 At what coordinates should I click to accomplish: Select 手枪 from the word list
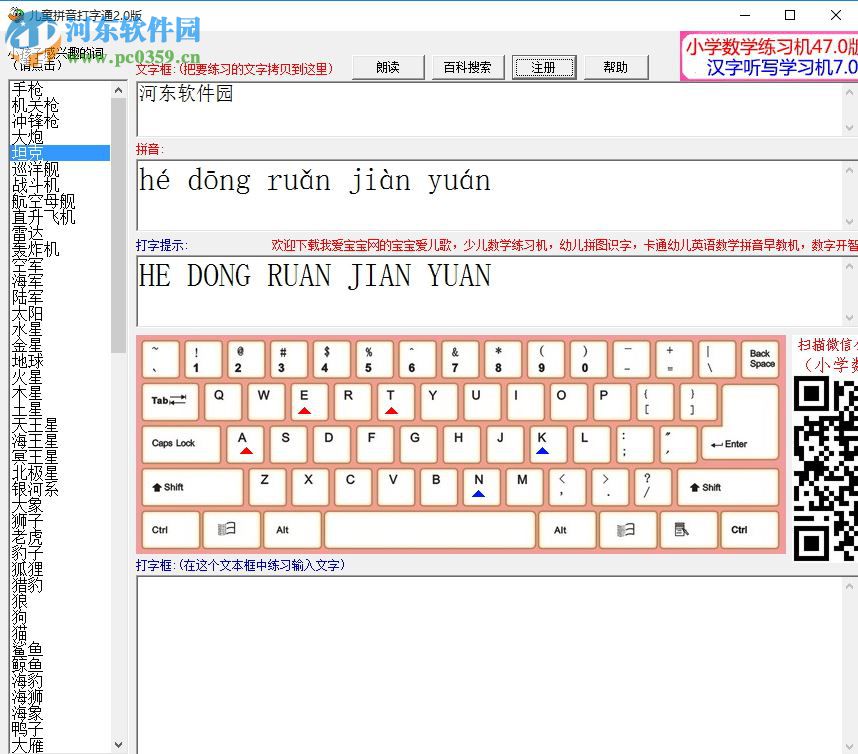[x=27, y=89]
